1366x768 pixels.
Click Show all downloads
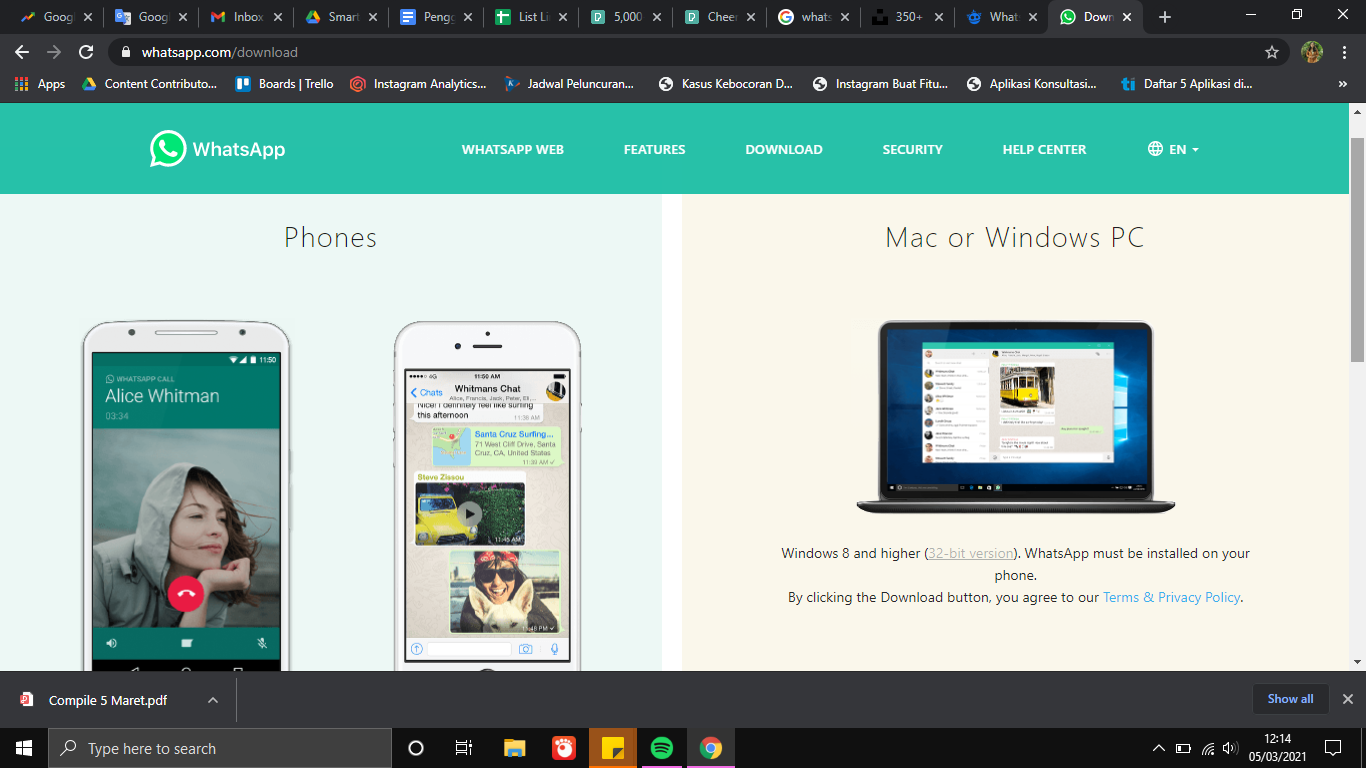1290,699
